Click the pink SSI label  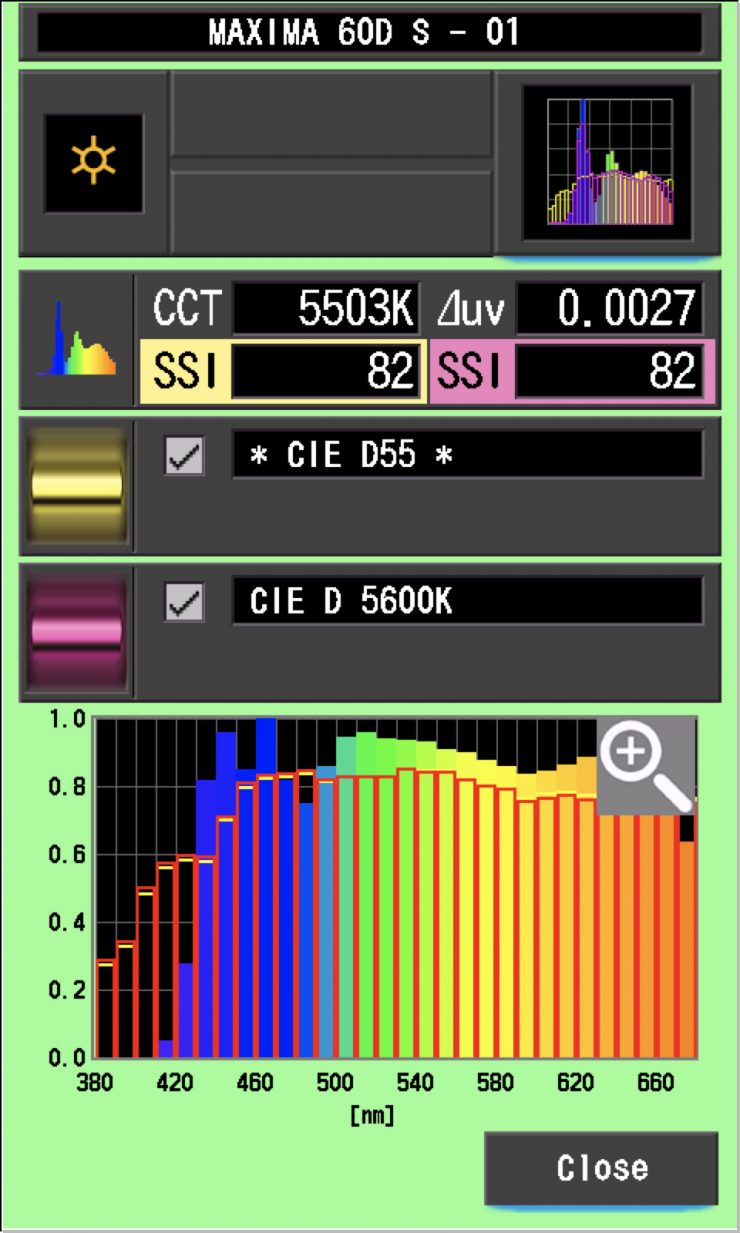pos(470,372)
